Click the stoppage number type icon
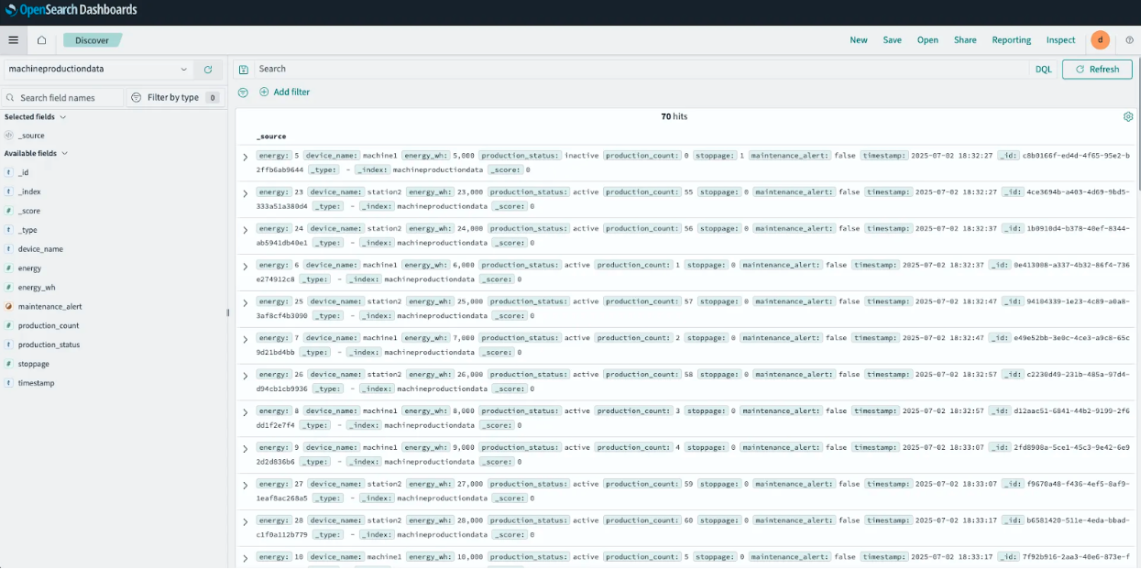Screen dimensions: 1141x571 [x=9, y=364]
